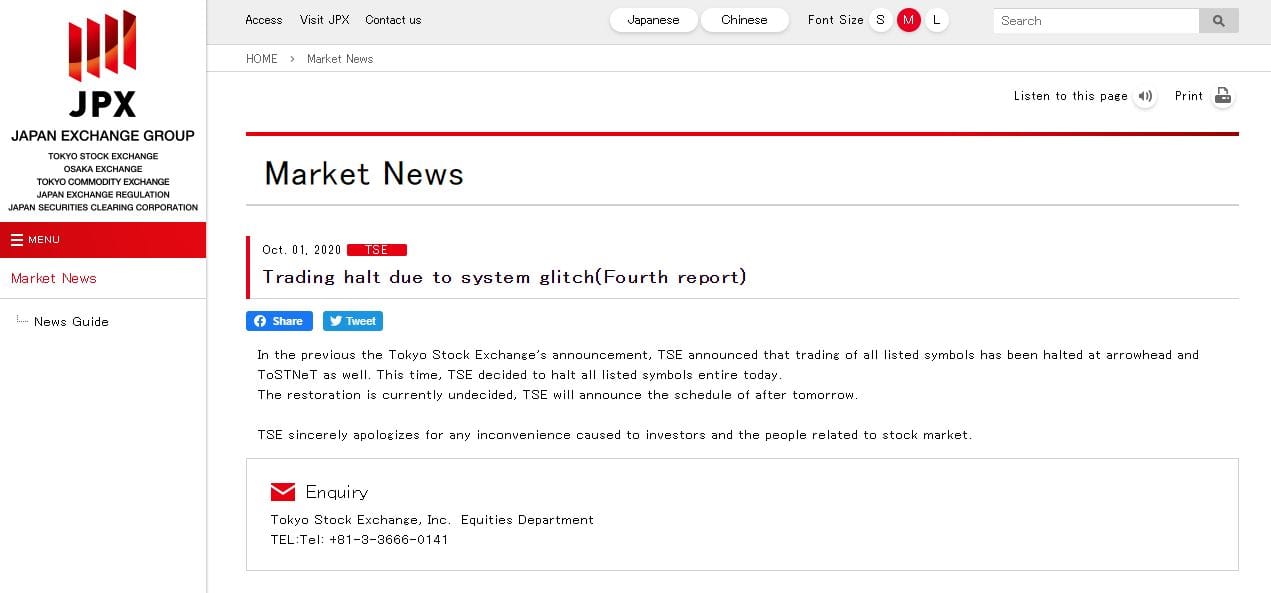
Task: Open the hamburger MENU bar
Action: [x=103, y=240]
